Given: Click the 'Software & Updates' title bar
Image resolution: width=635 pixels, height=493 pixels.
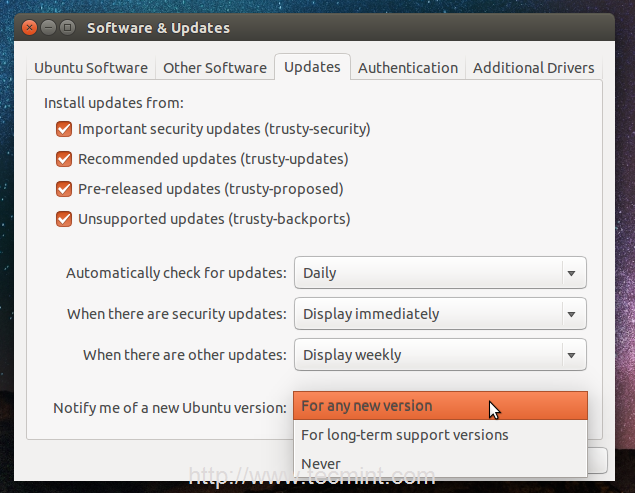Looking at the screenshot, I should pyautogui.click(x=300, y=28).
